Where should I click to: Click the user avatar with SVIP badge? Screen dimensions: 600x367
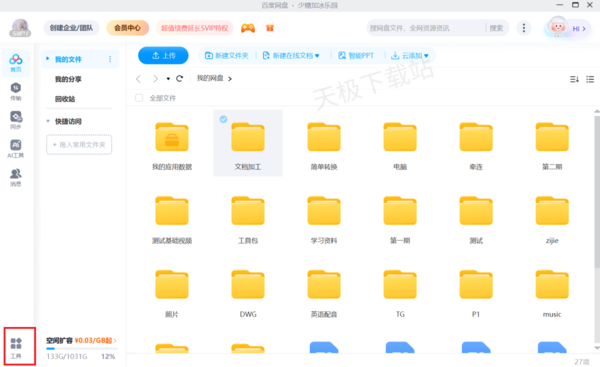(x=20, y=28)
